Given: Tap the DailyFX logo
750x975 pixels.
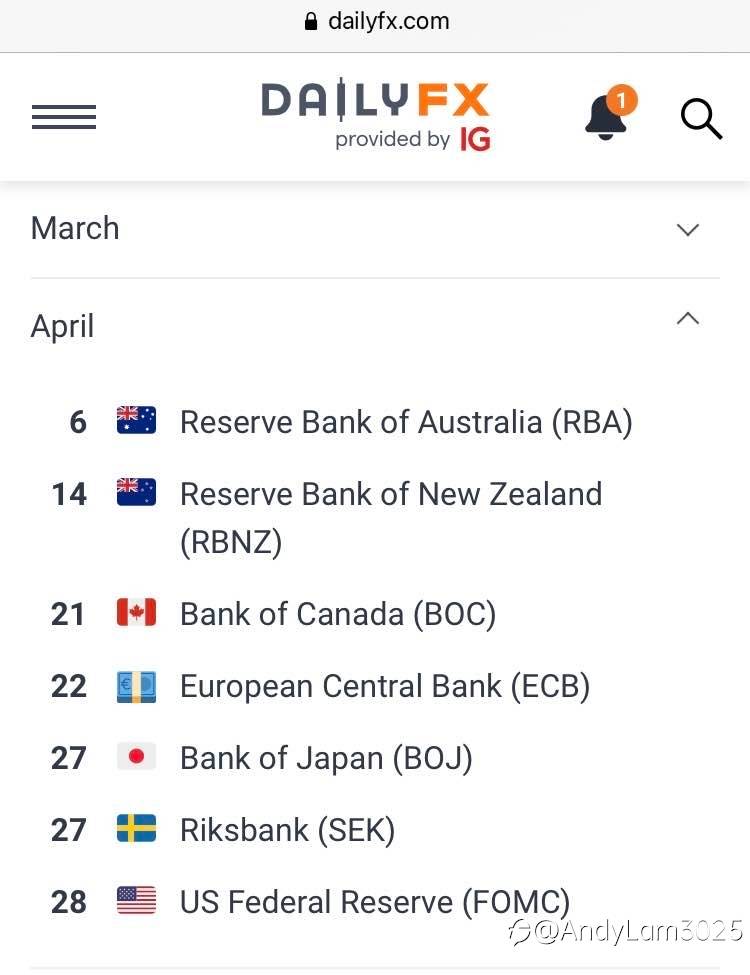Looking at the screenshot, I should (x=375, y=115).
